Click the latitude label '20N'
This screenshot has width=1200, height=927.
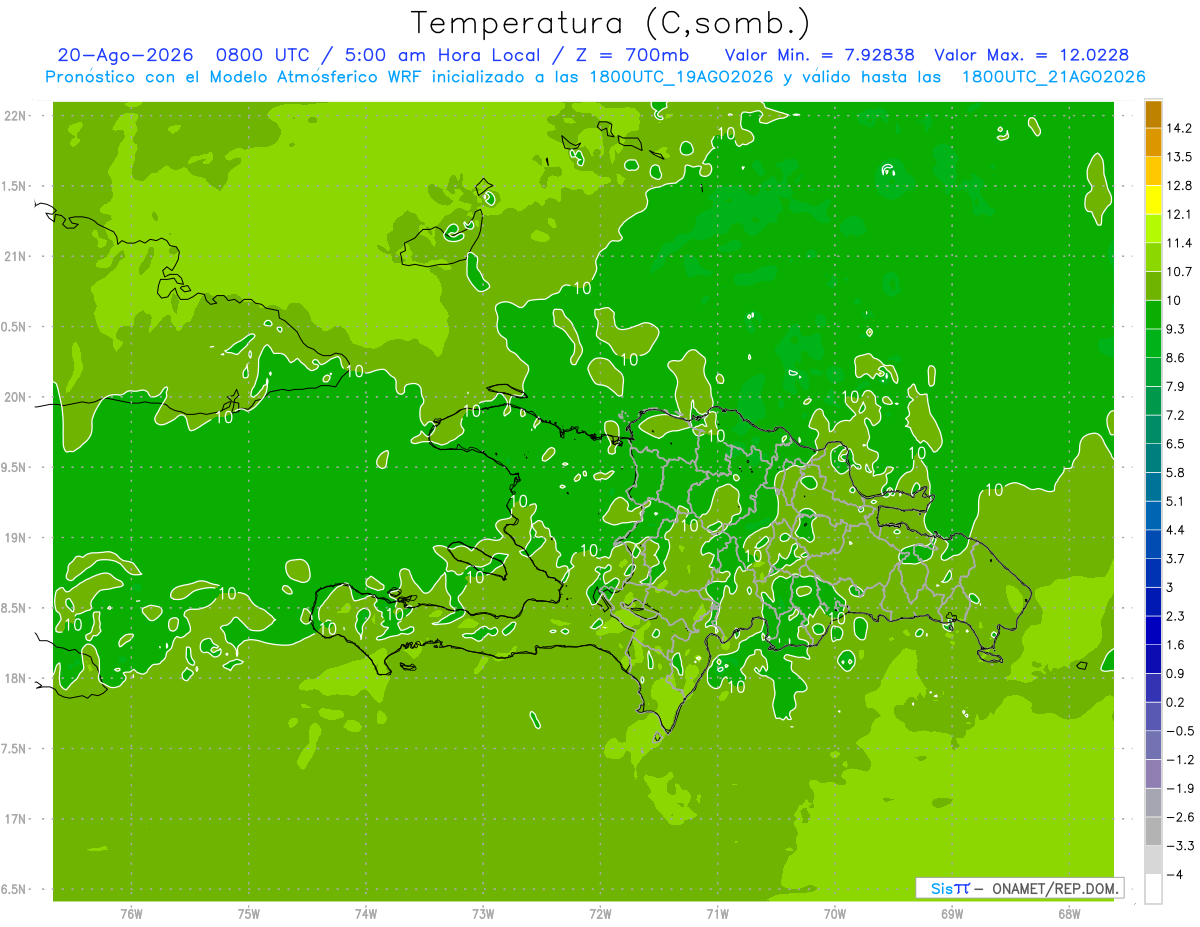click(x=17, y=397)
